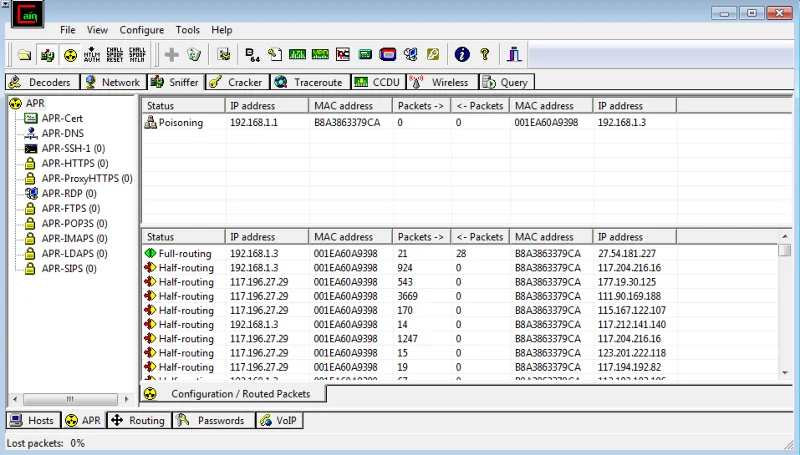Click the open folder toolbar icon
The width and height of the screenshot is (800, 455).
tap(24, 54)
